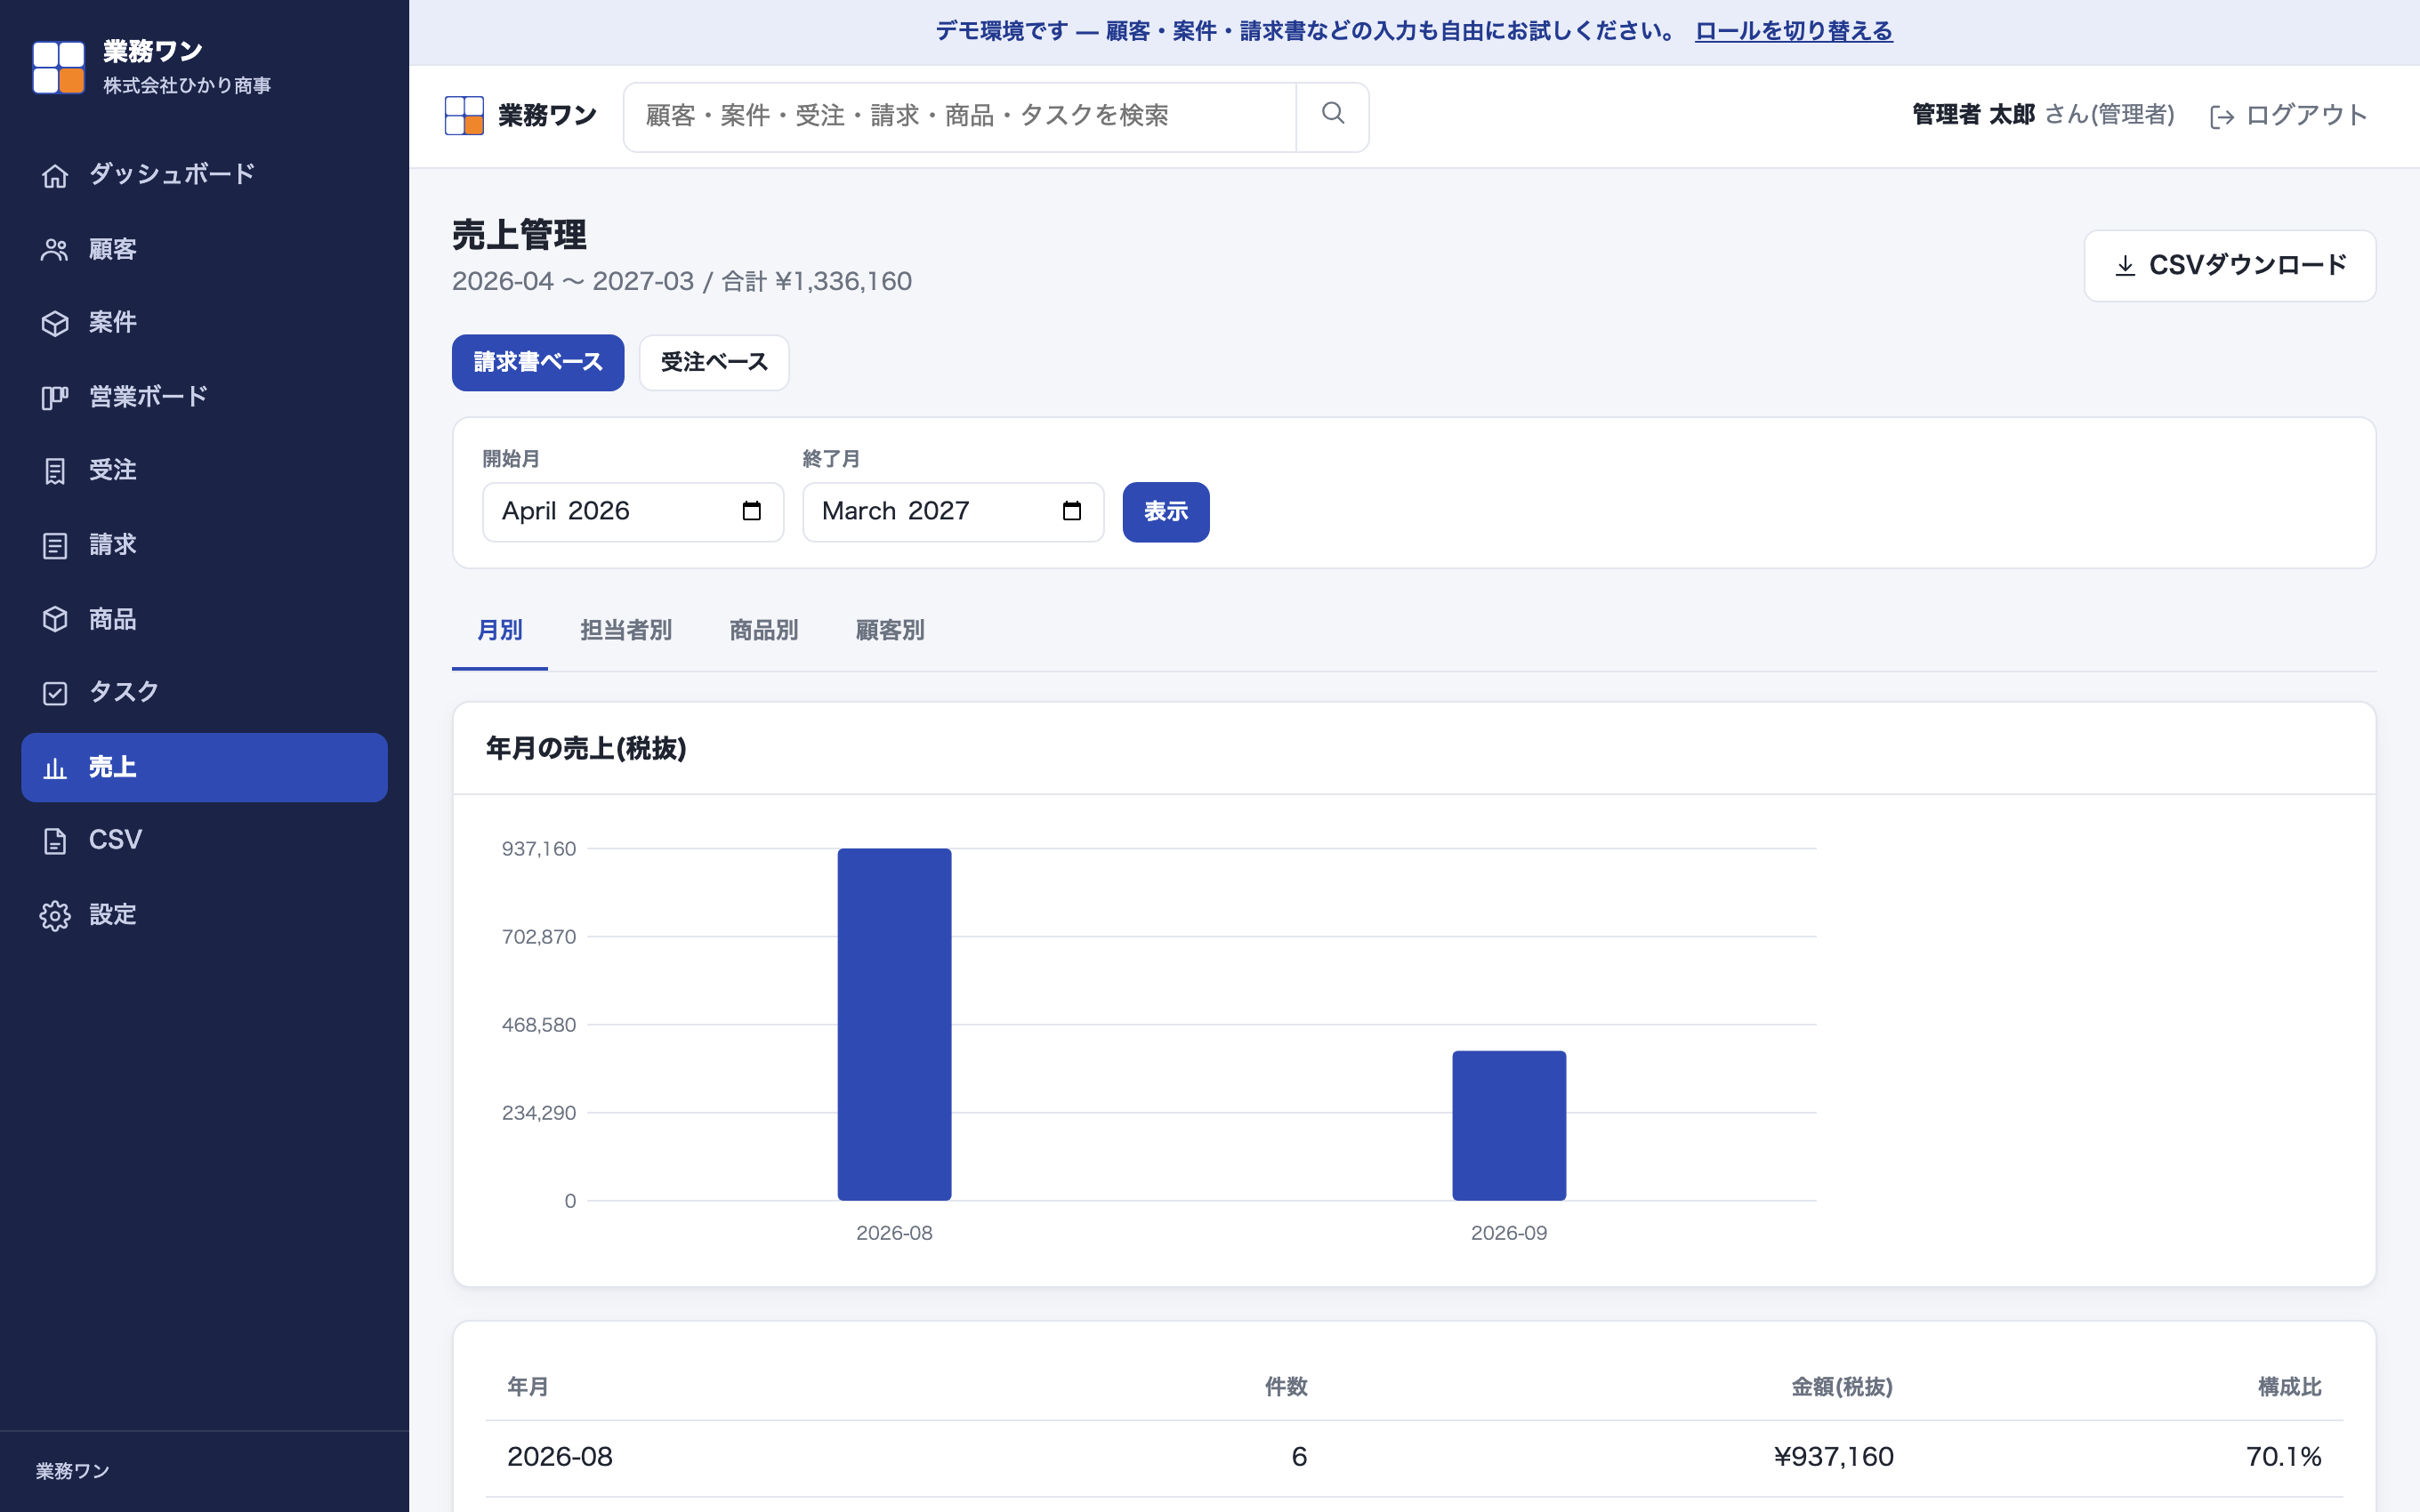The height and width of the screenshot is (1512, 2420).
Task: Click the 業務ワン logo in top bar
Action: pyautogui.click(x=464, y=116)
